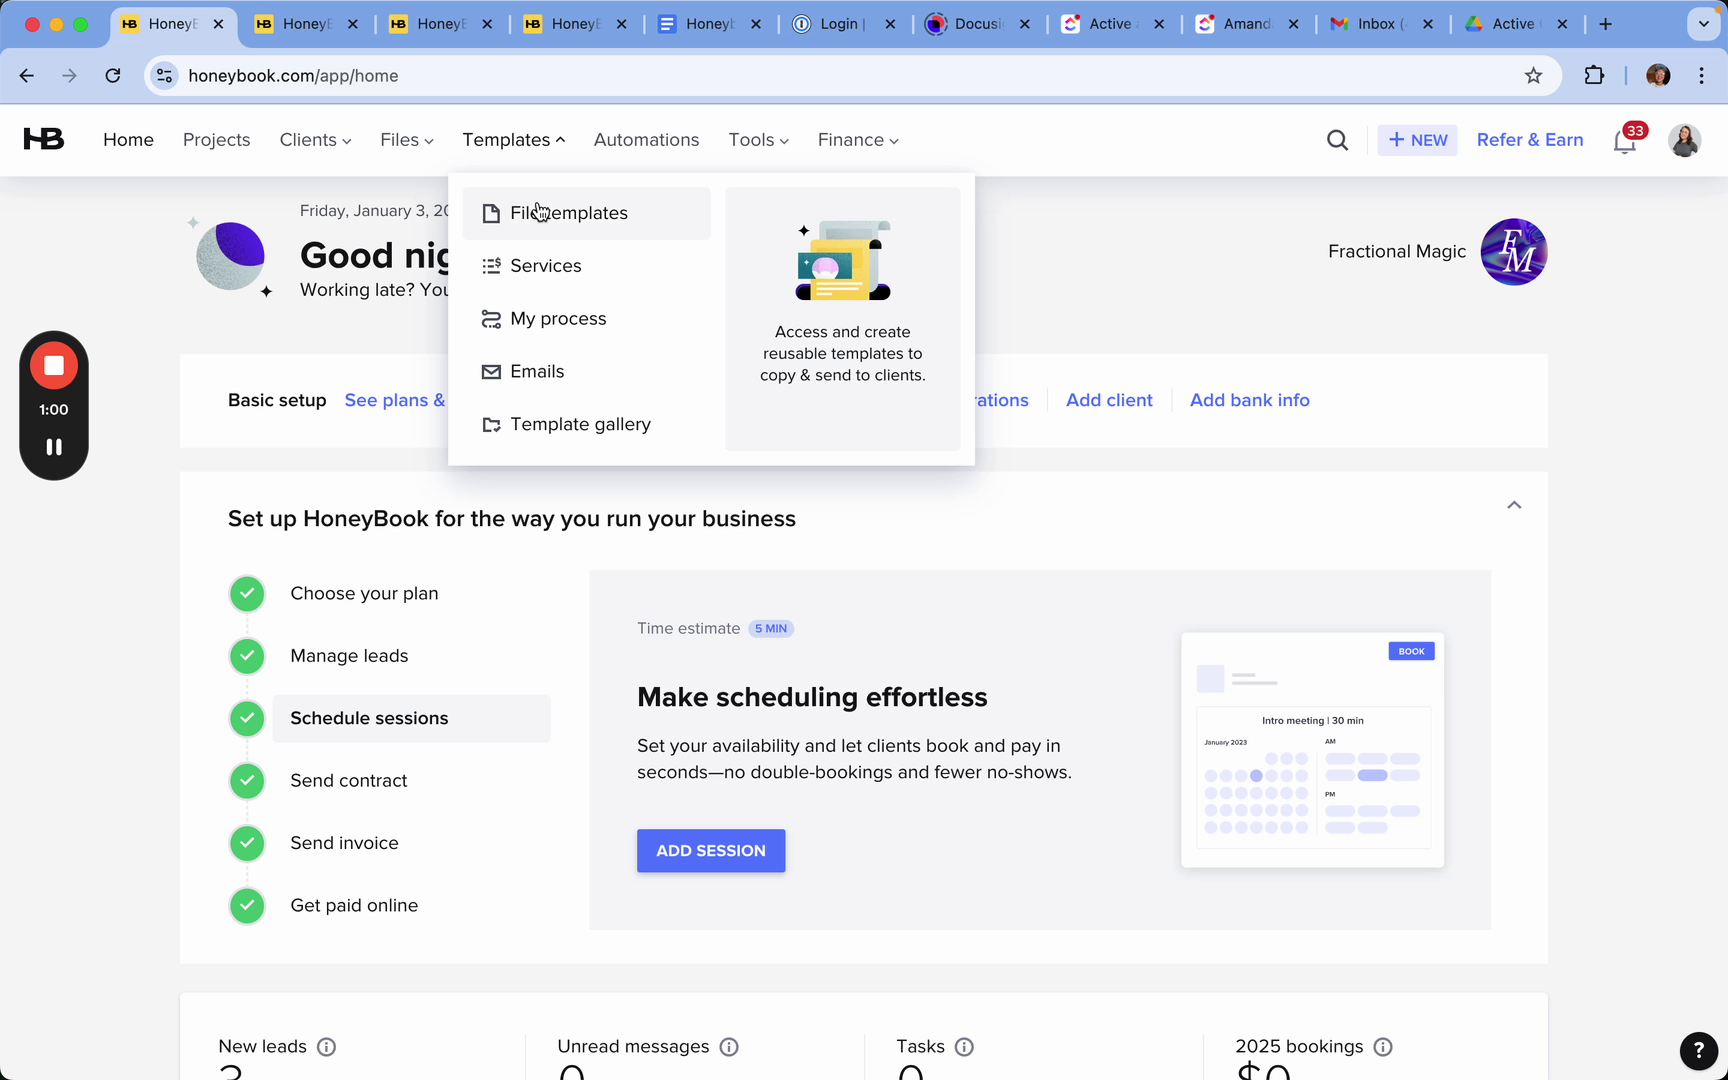Click the Schedule sessions green checkmark
1728x1080 pixels.
tap(247, 719)
